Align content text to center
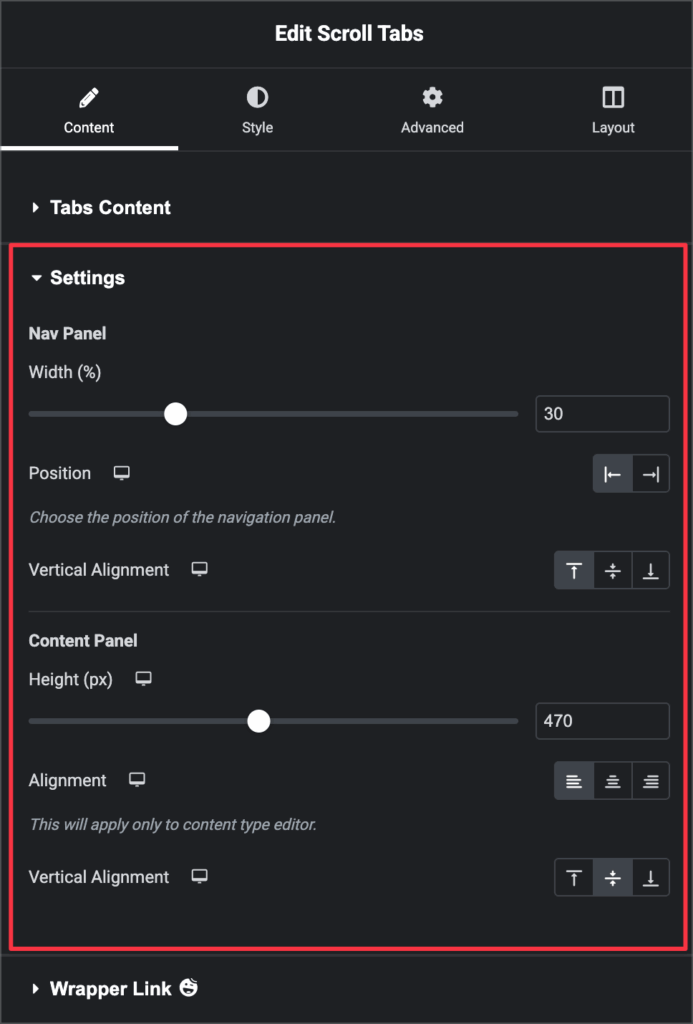 [613, 781]
